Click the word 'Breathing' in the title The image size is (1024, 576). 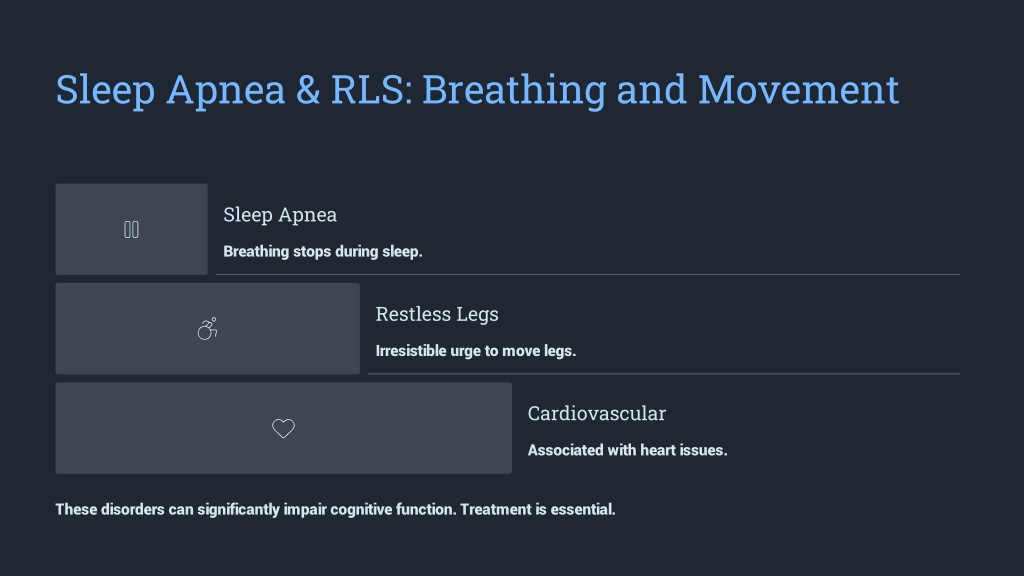point(515,91)
